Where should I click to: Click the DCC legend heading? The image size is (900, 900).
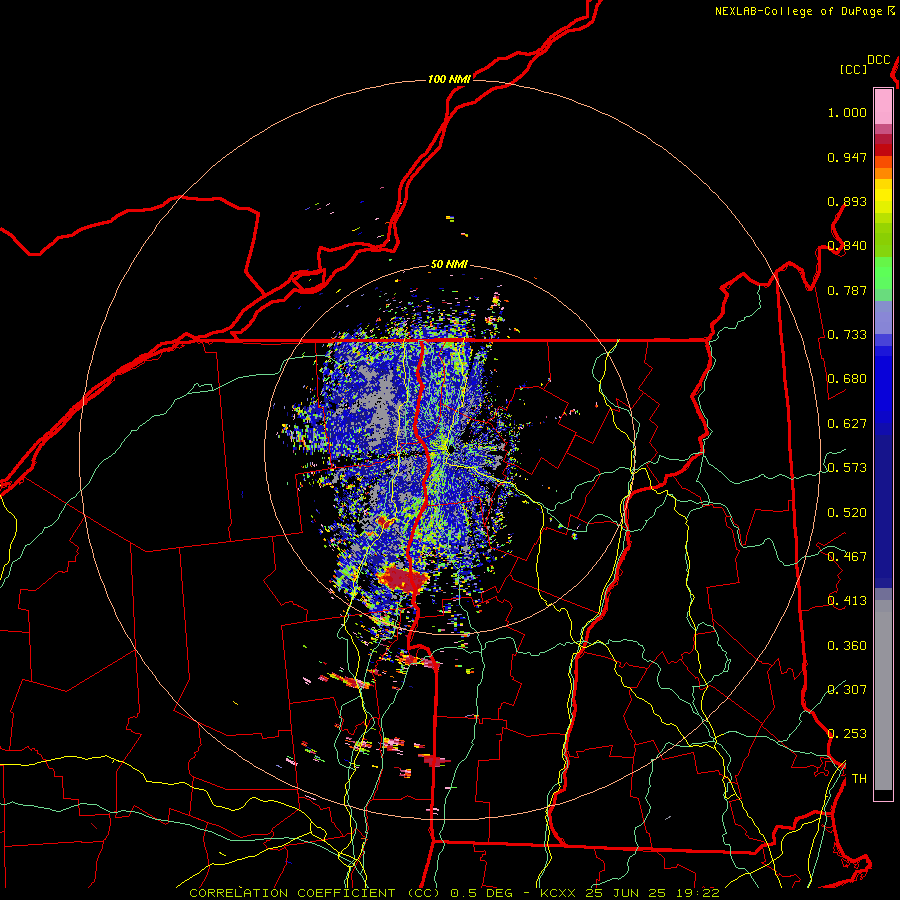[878, 60]
